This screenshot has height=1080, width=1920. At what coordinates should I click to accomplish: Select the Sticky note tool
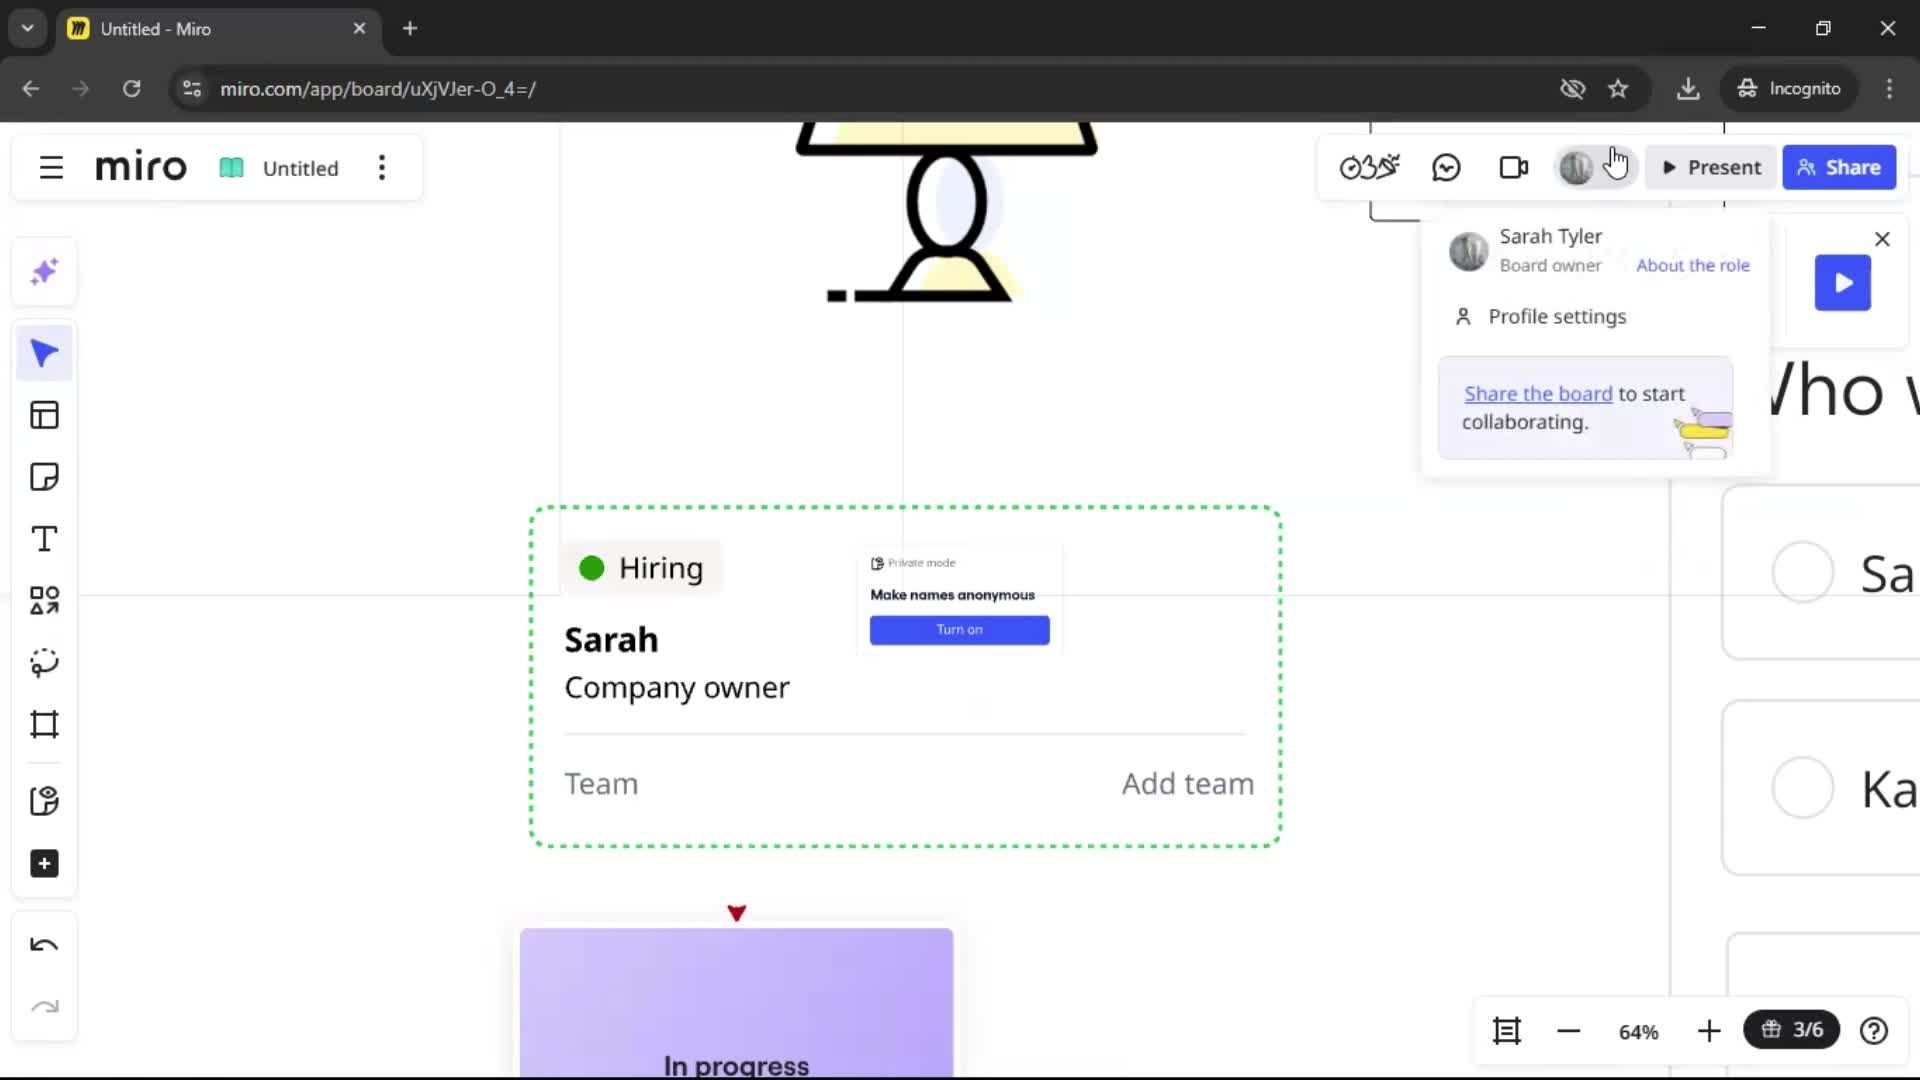[44, 477]
